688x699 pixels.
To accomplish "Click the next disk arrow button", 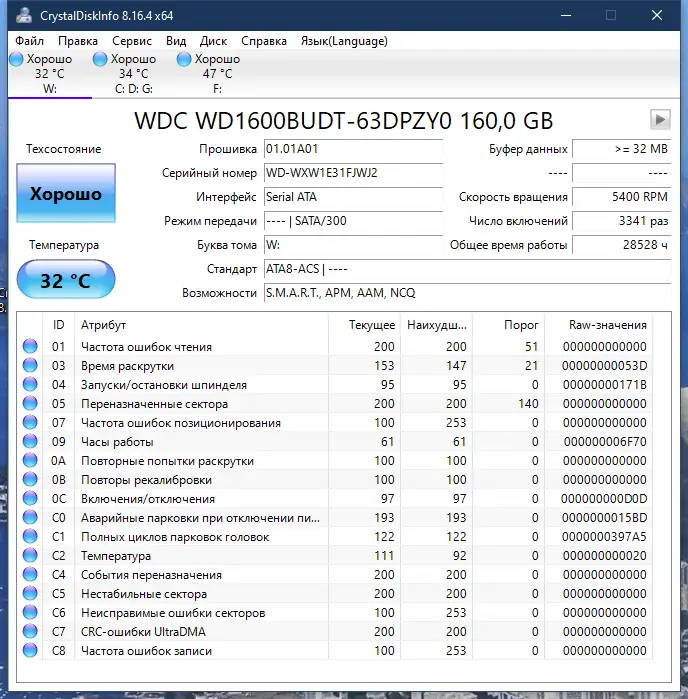I will [660, 119].
